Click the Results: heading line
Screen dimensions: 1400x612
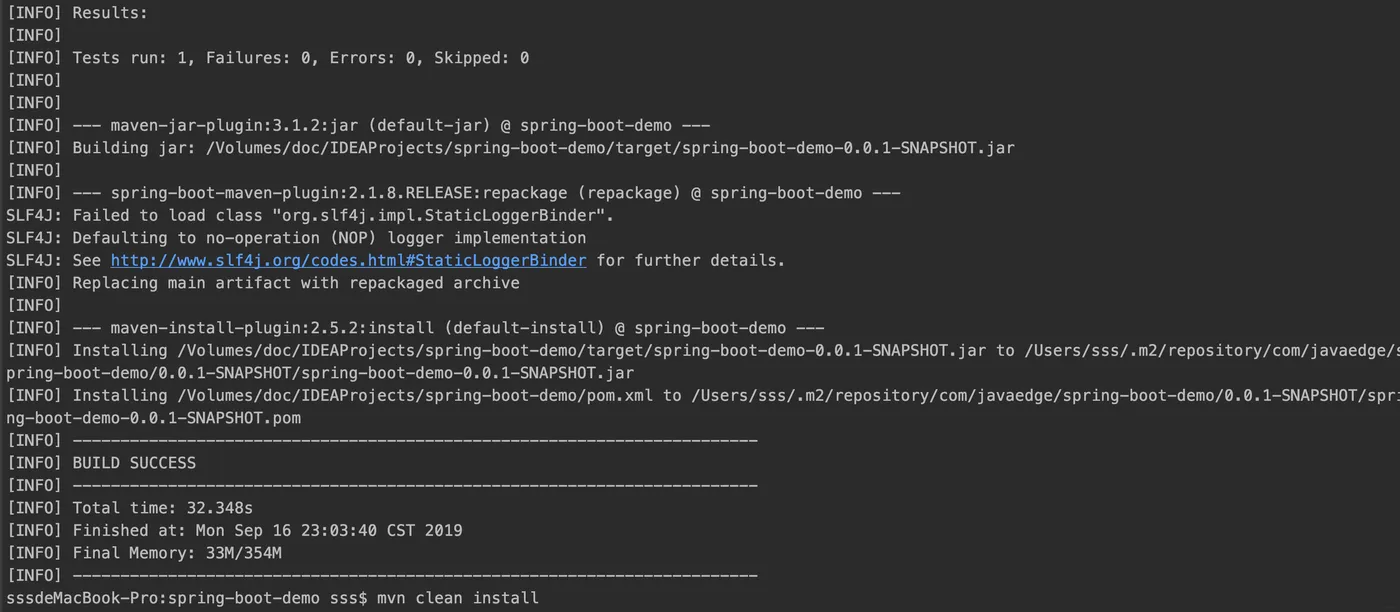tap(110, 13)
